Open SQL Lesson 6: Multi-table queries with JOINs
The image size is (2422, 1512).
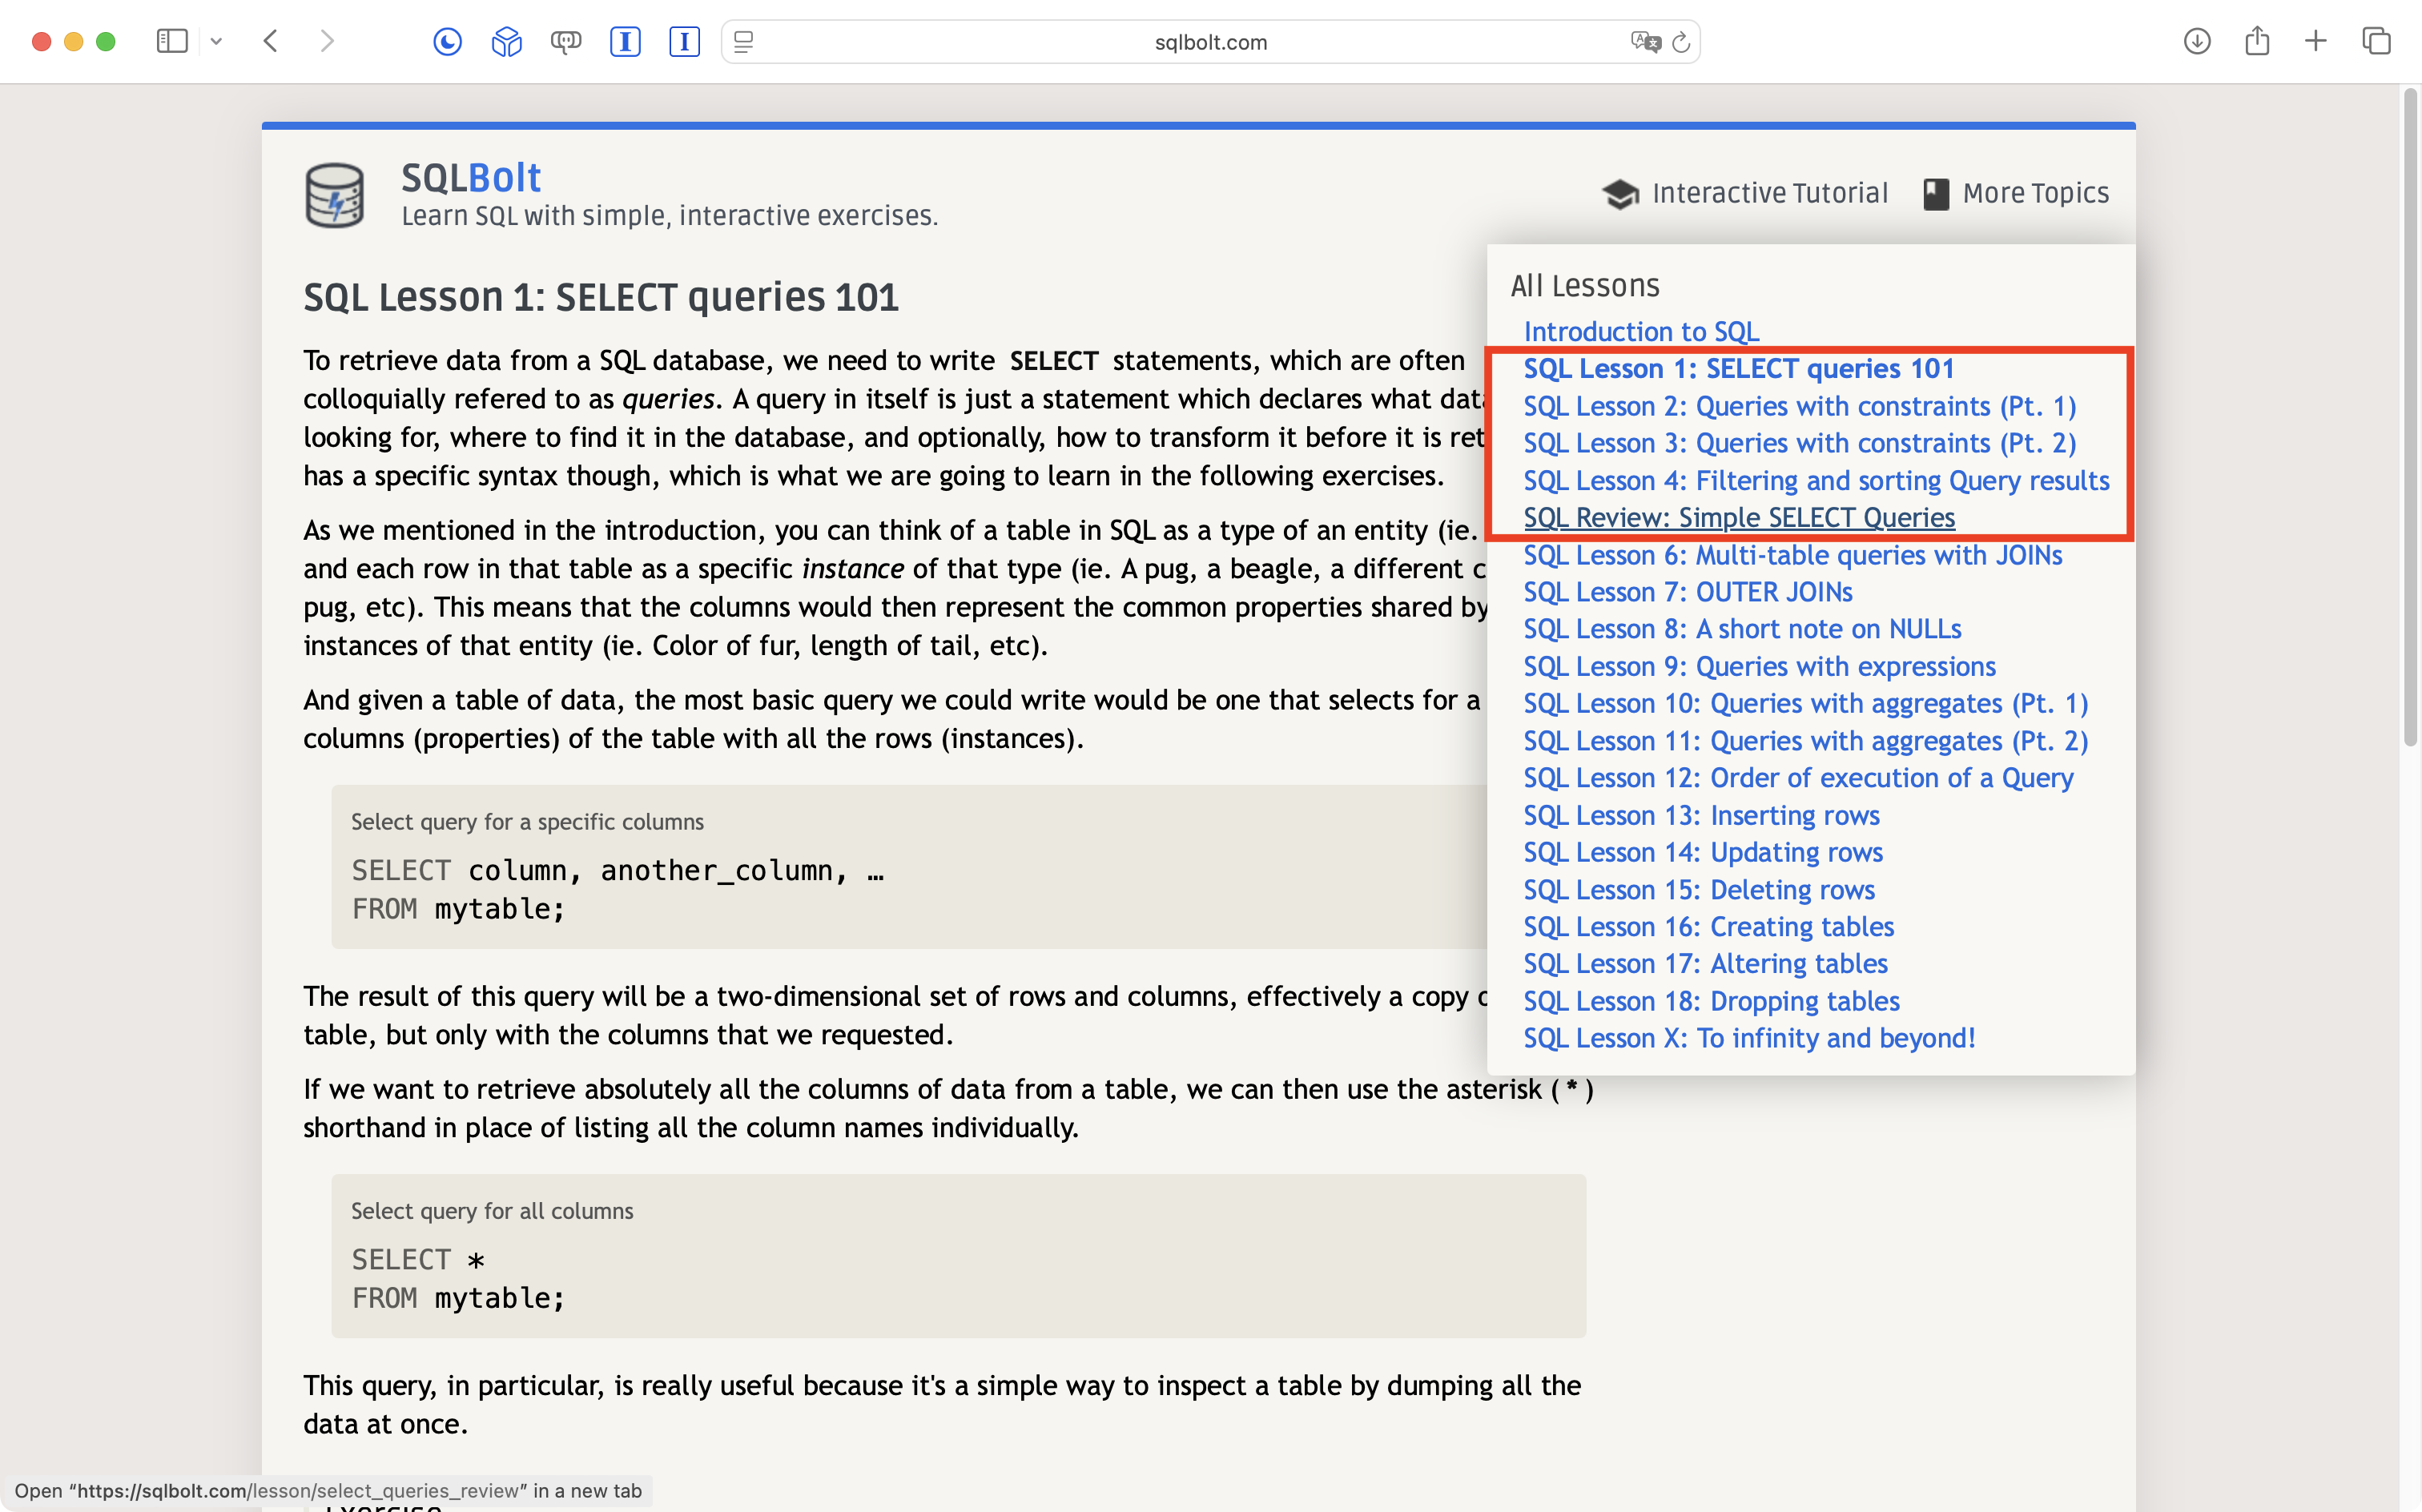pyautogui.click(x=1792, y=555)
